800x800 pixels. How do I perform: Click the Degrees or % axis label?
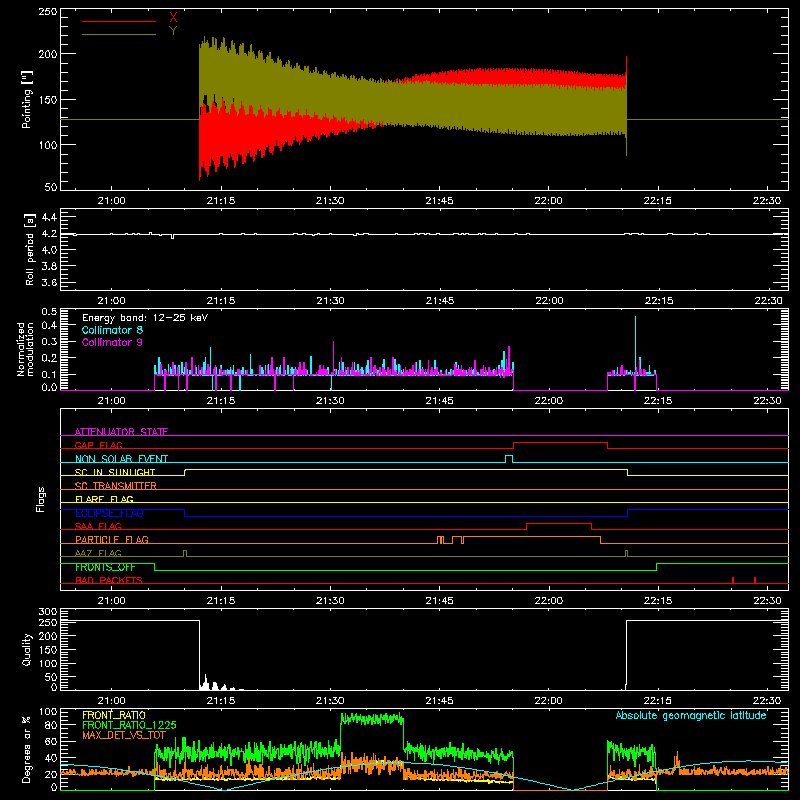click(x=27, y=749)
